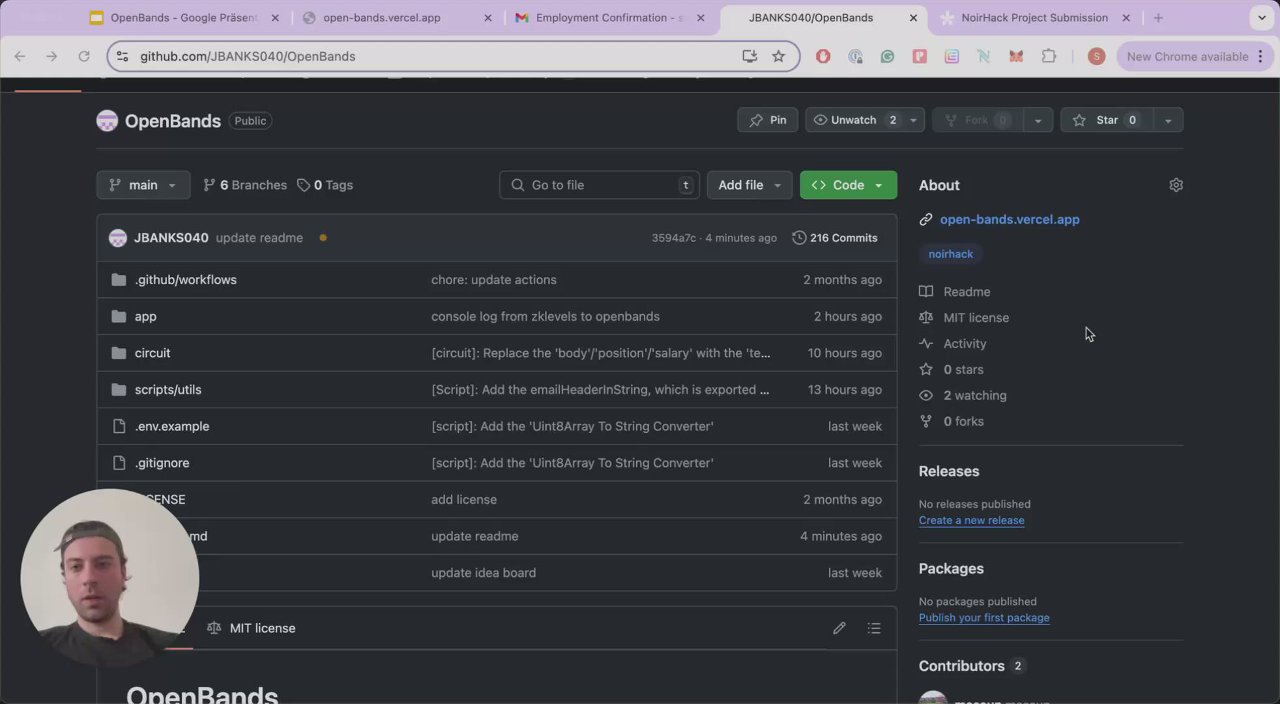Switch to NoirHack Project Submission tab
Viewport: 1280px width, 704px height.
click(1034, 18)
